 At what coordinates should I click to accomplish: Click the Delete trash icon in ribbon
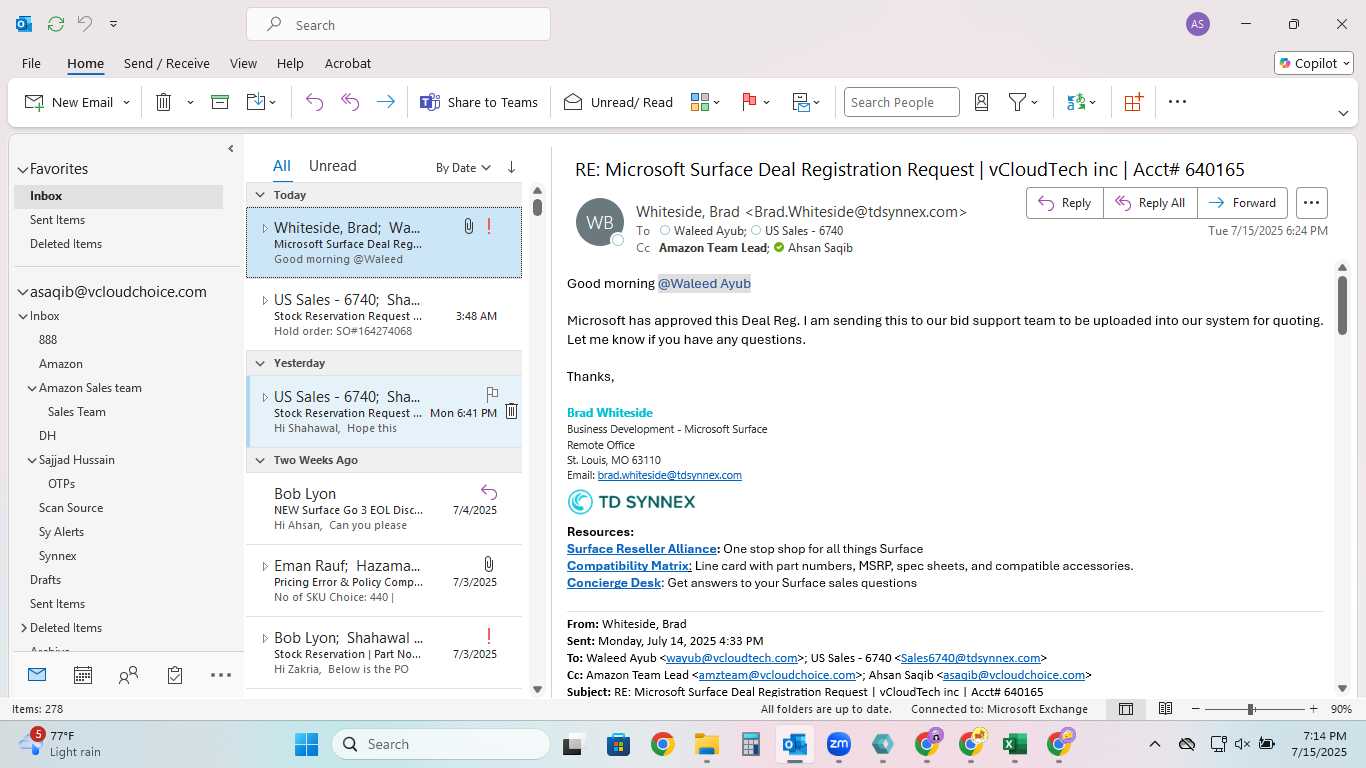(164, 102)
